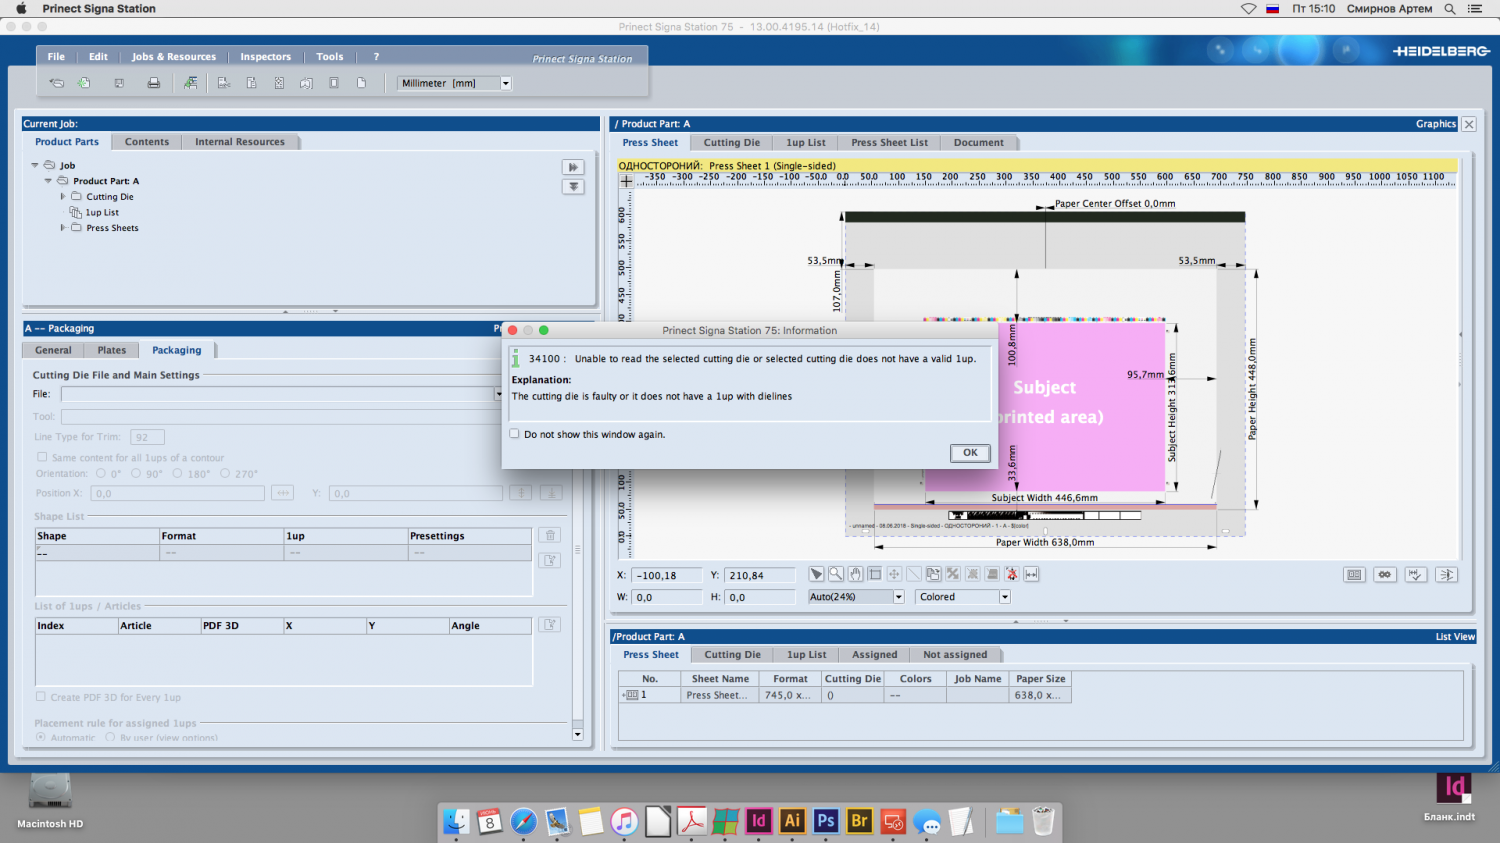Launch Safari from the Dock
The width and height of the screenshot is (1500, 843).
(x=523, y=821)
